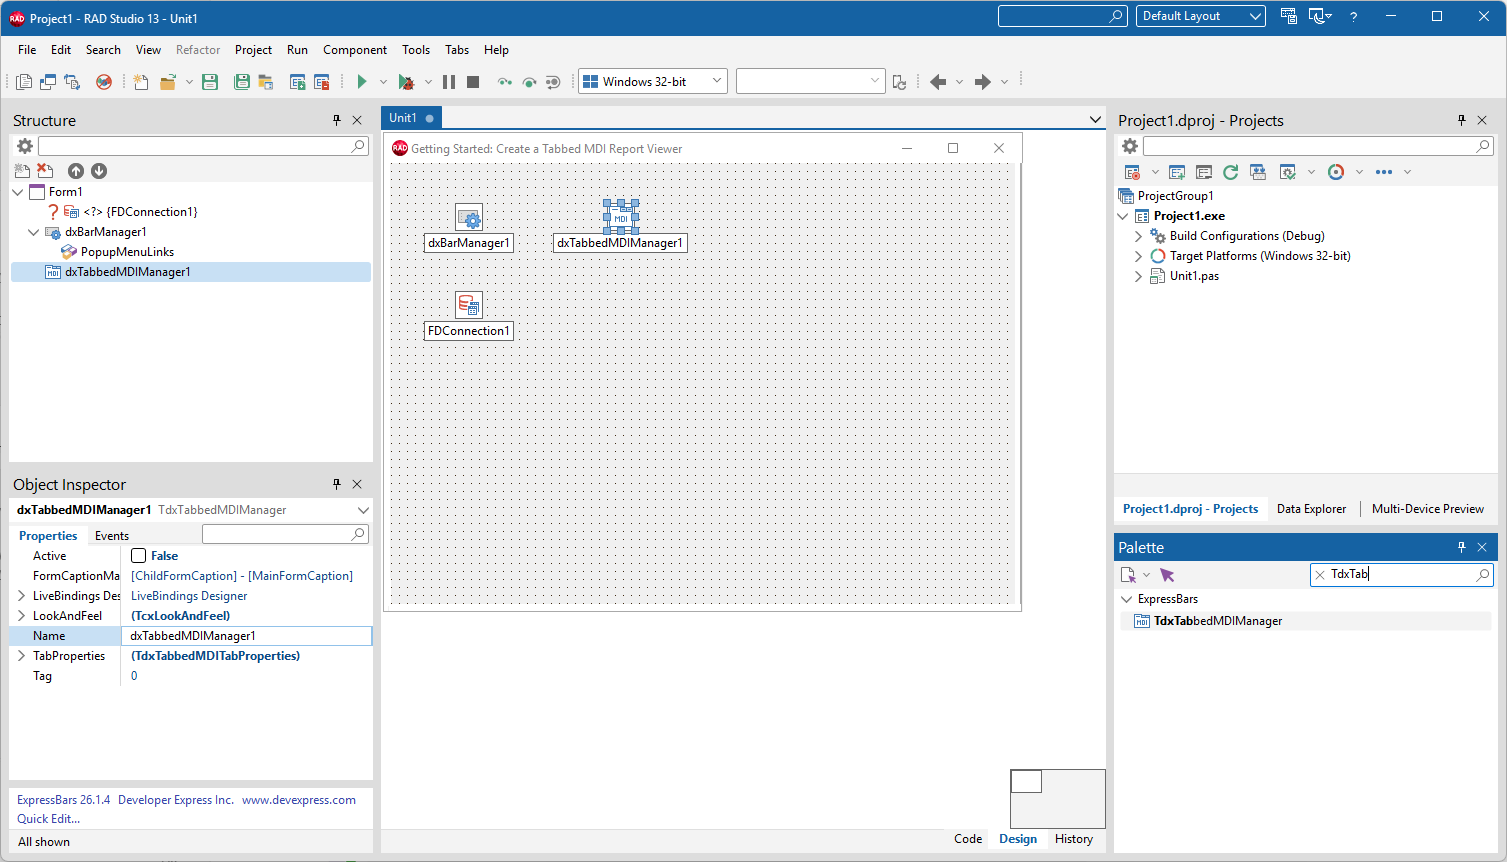The height and width of the screenshot is (862, 1507).
Task: Click Move Down arrow in Structure panel
Action: pos(99,171)
